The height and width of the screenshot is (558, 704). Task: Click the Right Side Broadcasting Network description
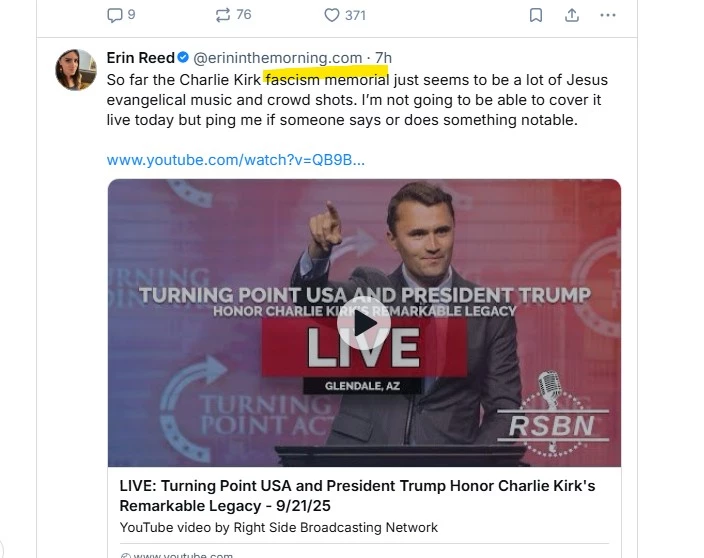(279, 527)
